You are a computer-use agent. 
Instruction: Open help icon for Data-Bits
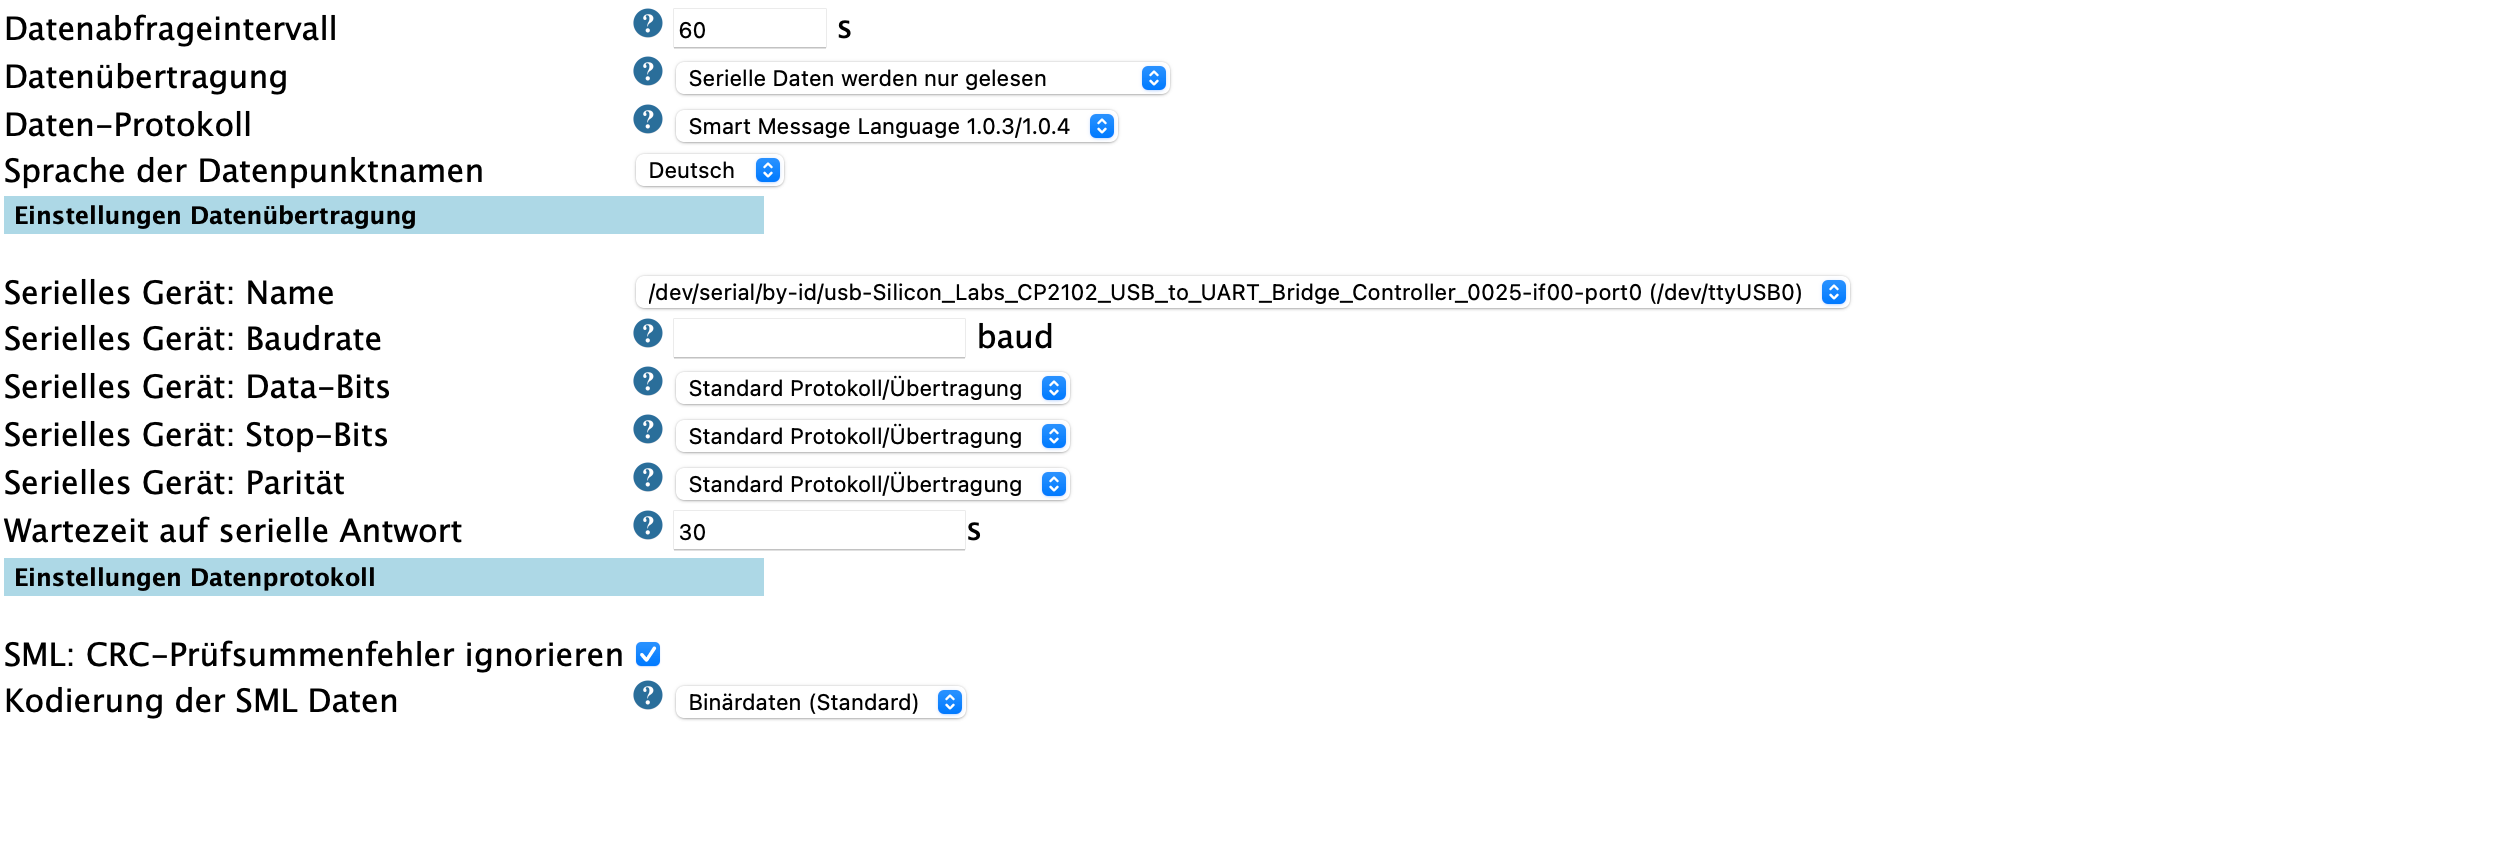click(x=648, y=381)
